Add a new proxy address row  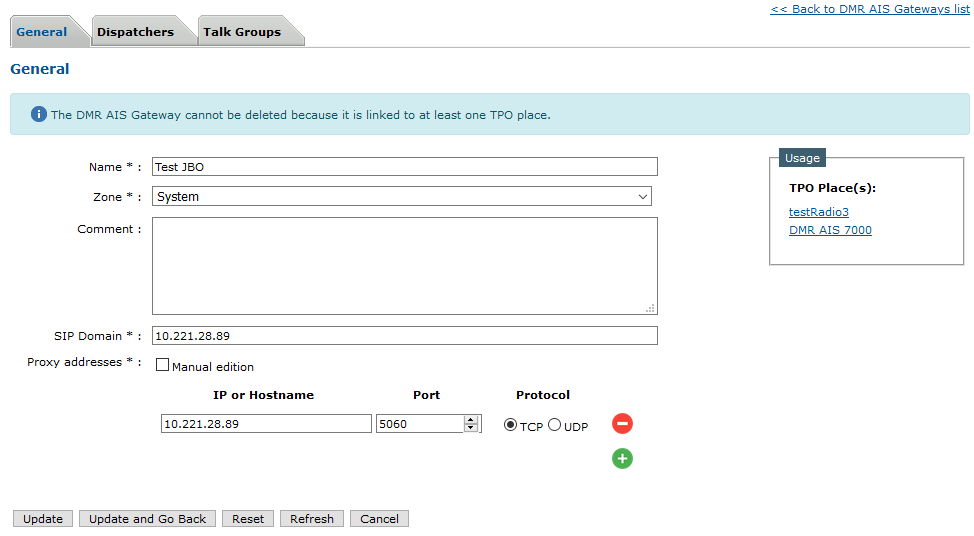[x=622, y=458]
